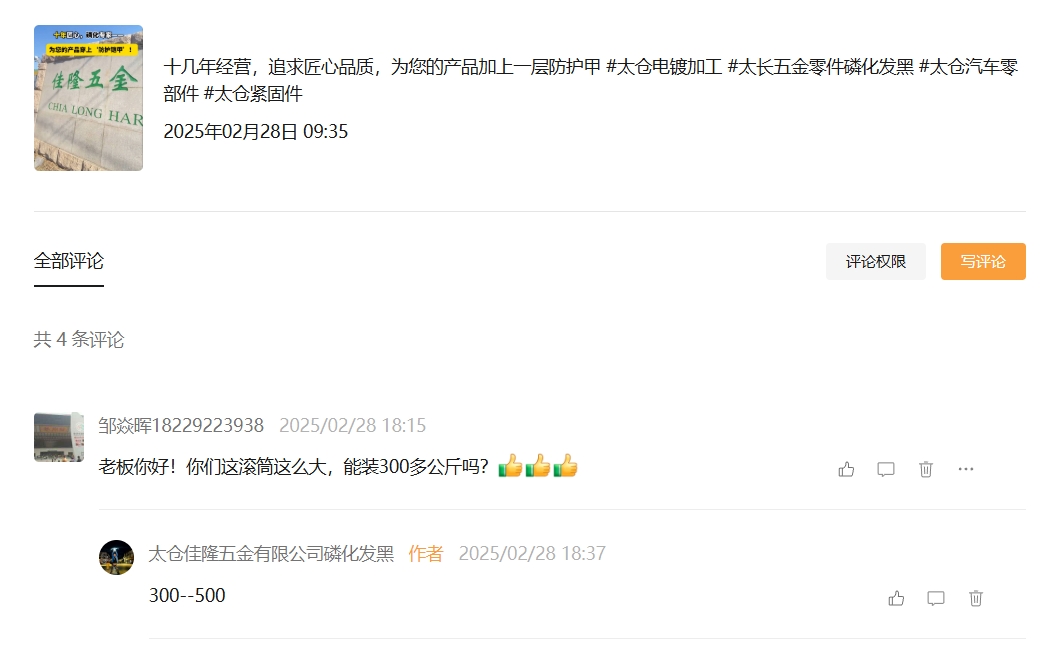Reply to 邹焱晖's comment via speech-bubble icon
This screenshot has height=649, width=1056.
point(886,469)
